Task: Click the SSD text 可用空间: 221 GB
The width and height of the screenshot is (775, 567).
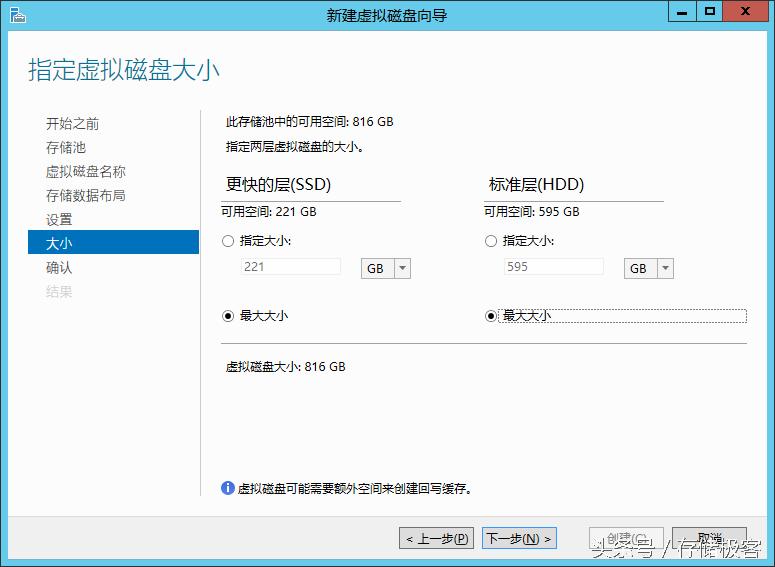Action: pyautogui.click(x=268, y=212)
